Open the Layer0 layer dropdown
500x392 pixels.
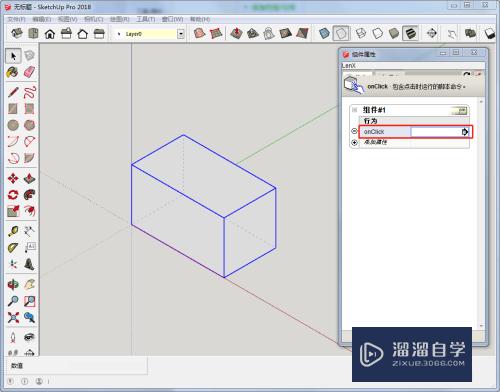(x=181, y=34)
